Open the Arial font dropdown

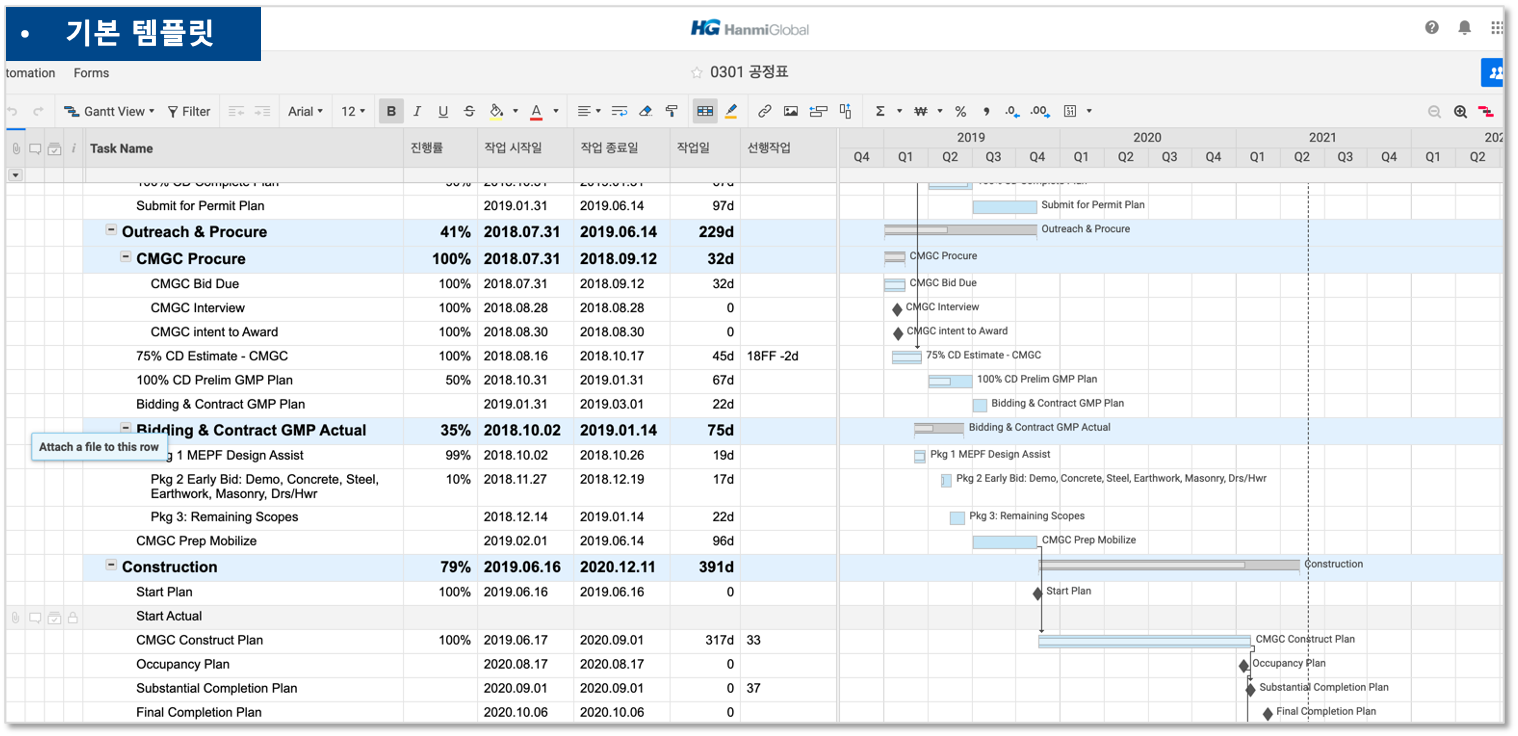coord(306,111)
